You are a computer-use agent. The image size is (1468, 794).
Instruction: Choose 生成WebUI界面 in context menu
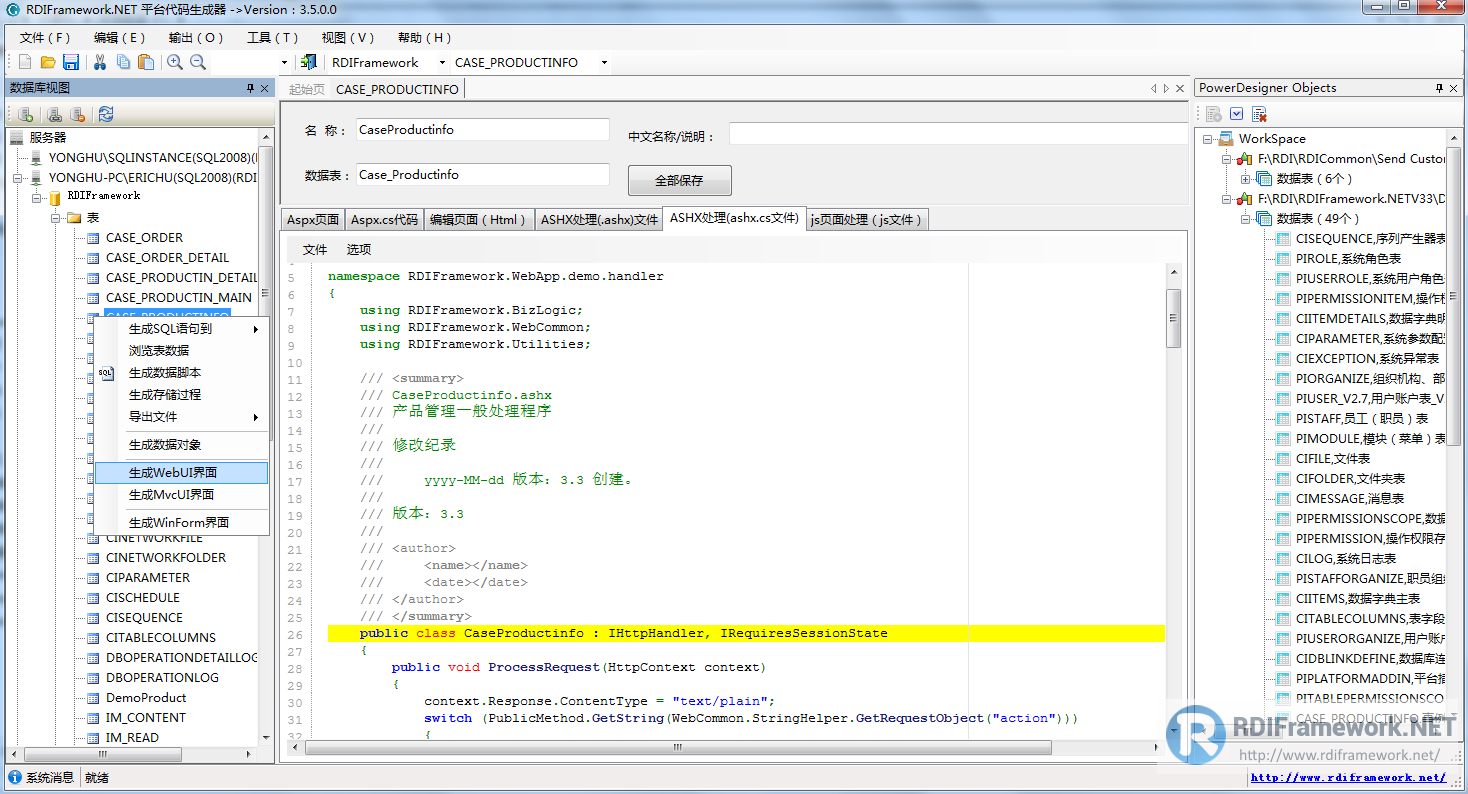pos(181,473)
